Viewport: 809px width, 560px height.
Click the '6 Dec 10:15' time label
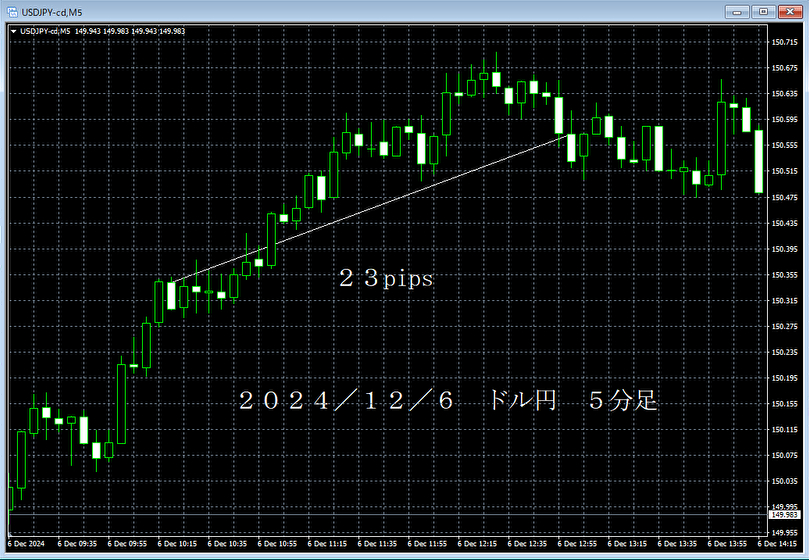point(177,543)
